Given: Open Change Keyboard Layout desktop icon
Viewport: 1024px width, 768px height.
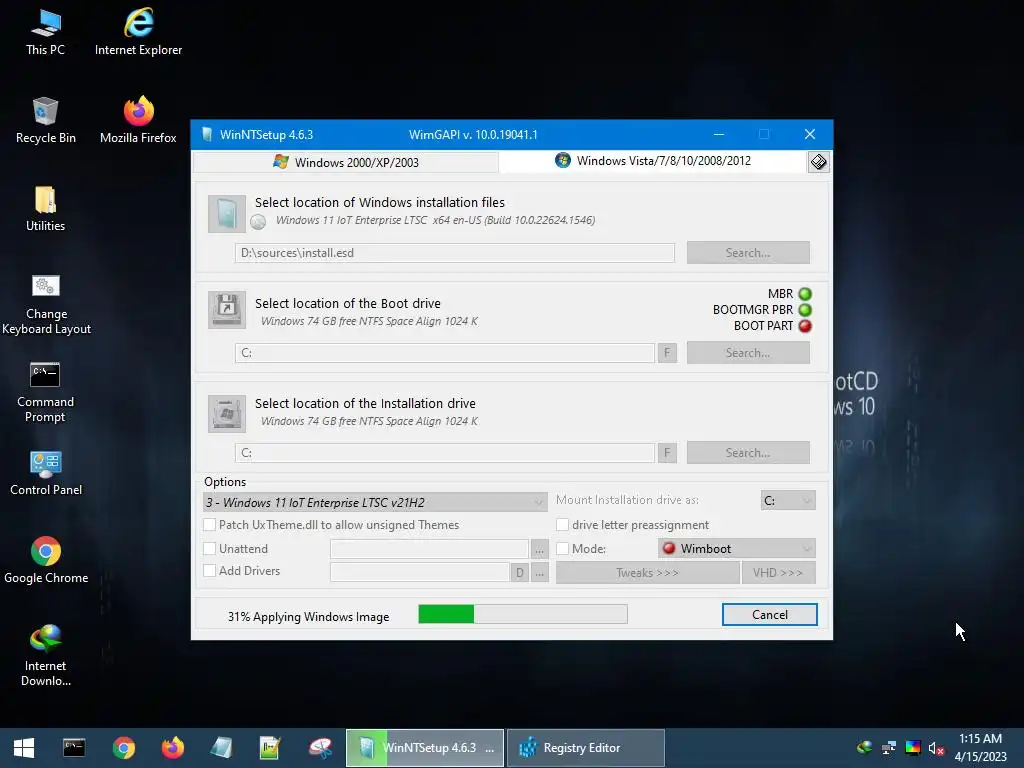Looking at the screenshot, I should pyautogui.click(x=46, y=304).
